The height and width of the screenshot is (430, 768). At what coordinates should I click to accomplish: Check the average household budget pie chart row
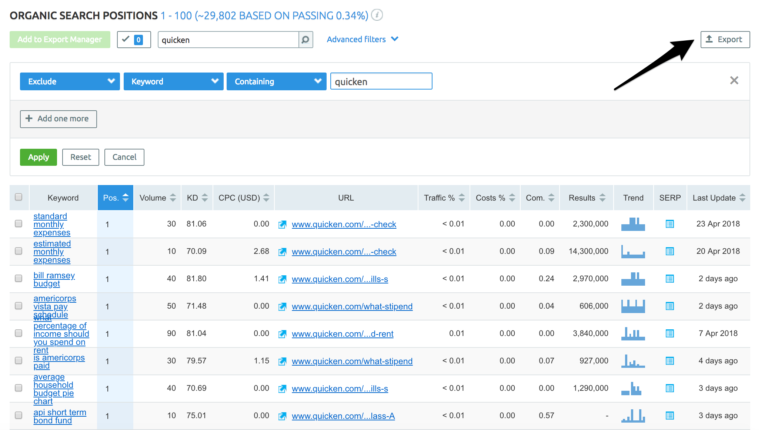tap(19, 388)
